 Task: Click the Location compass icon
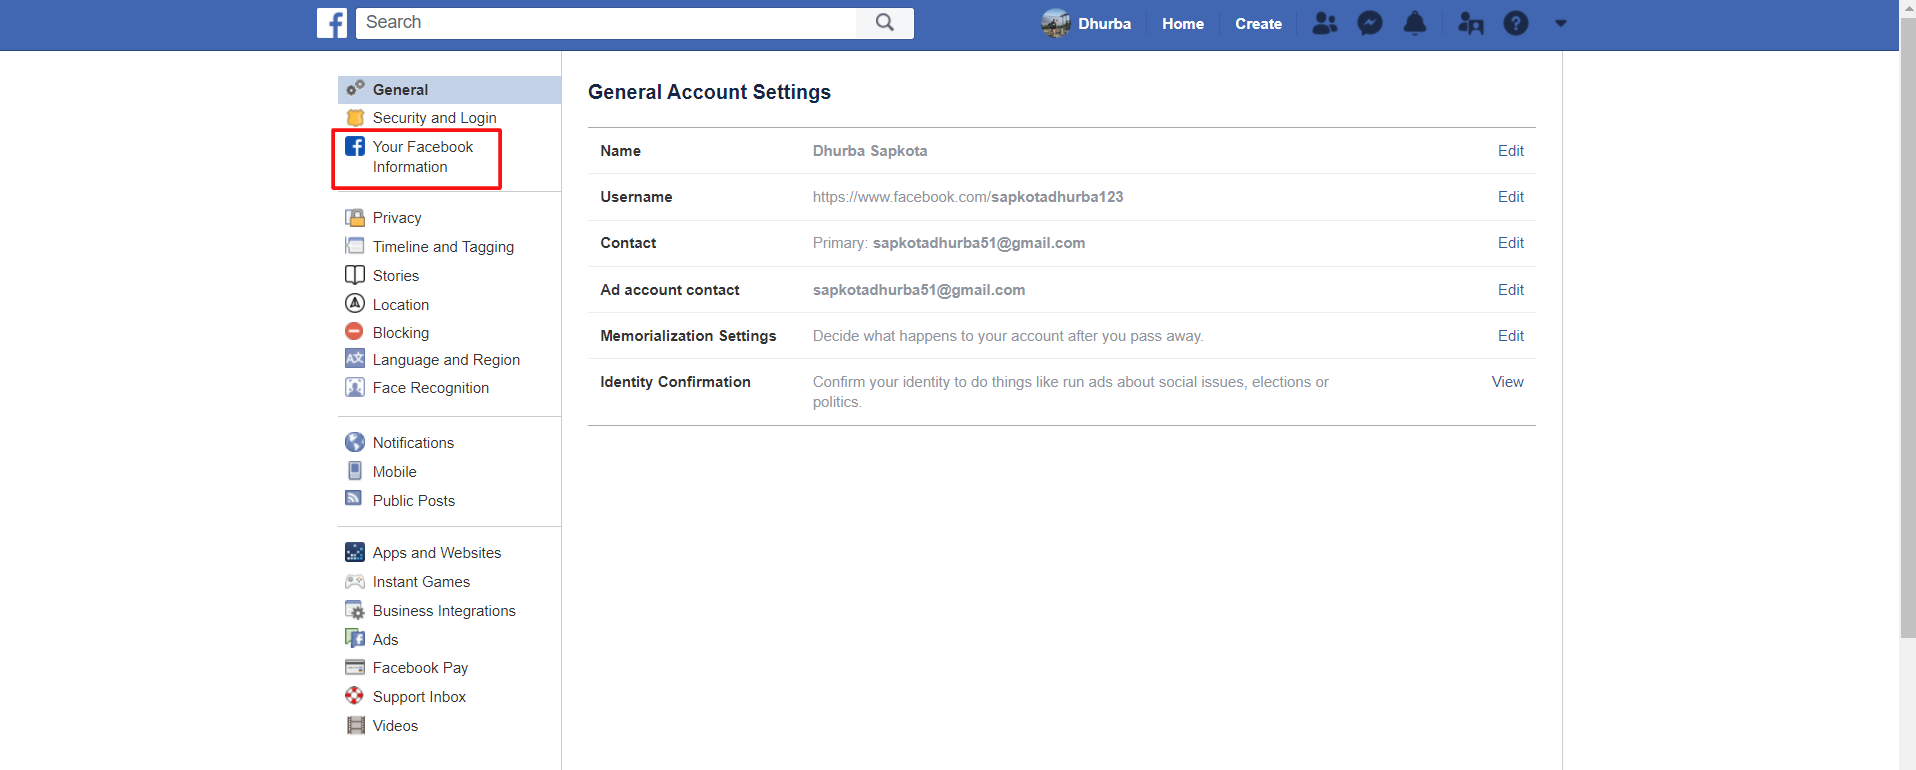tap(355, 303)
